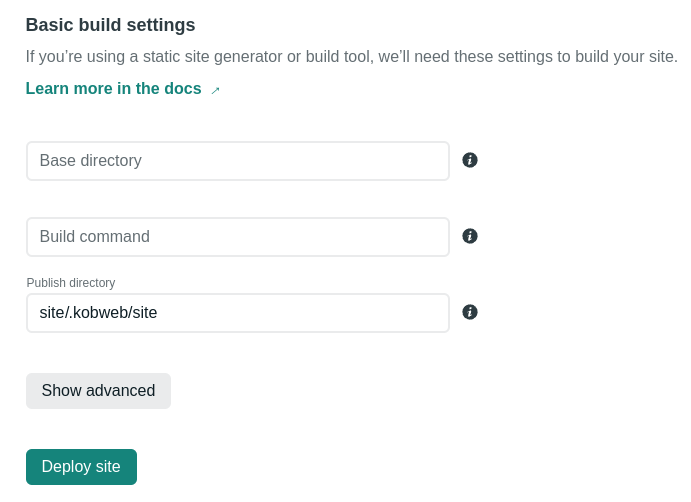The width and height of the screenshot is (691, 502).
Task: Click the info icon beside Build command
Action: tap(470, 236)
